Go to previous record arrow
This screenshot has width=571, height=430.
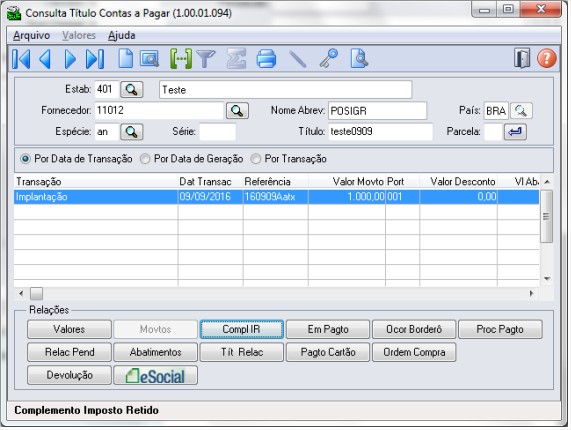(x=45, y=59)
